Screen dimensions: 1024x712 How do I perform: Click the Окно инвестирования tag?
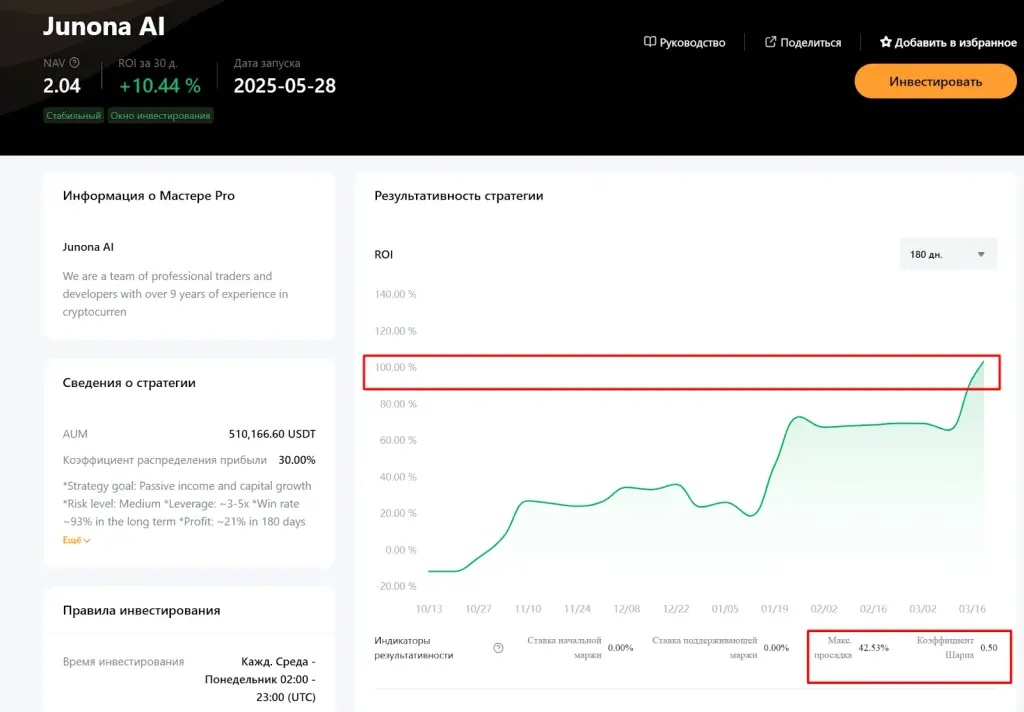[x=160, y=116]
